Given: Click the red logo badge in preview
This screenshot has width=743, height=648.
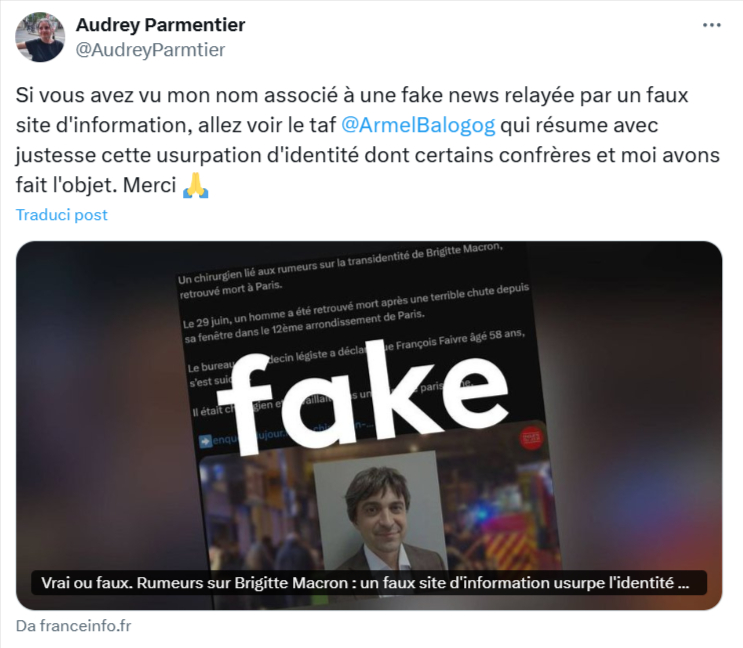Looking at the screenshot, I should point(532,438).
